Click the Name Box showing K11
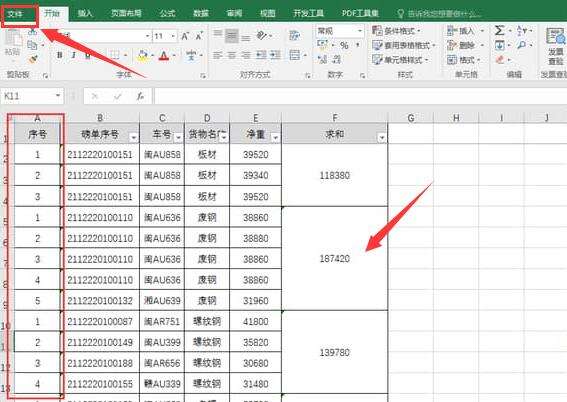 click(32, 96)
